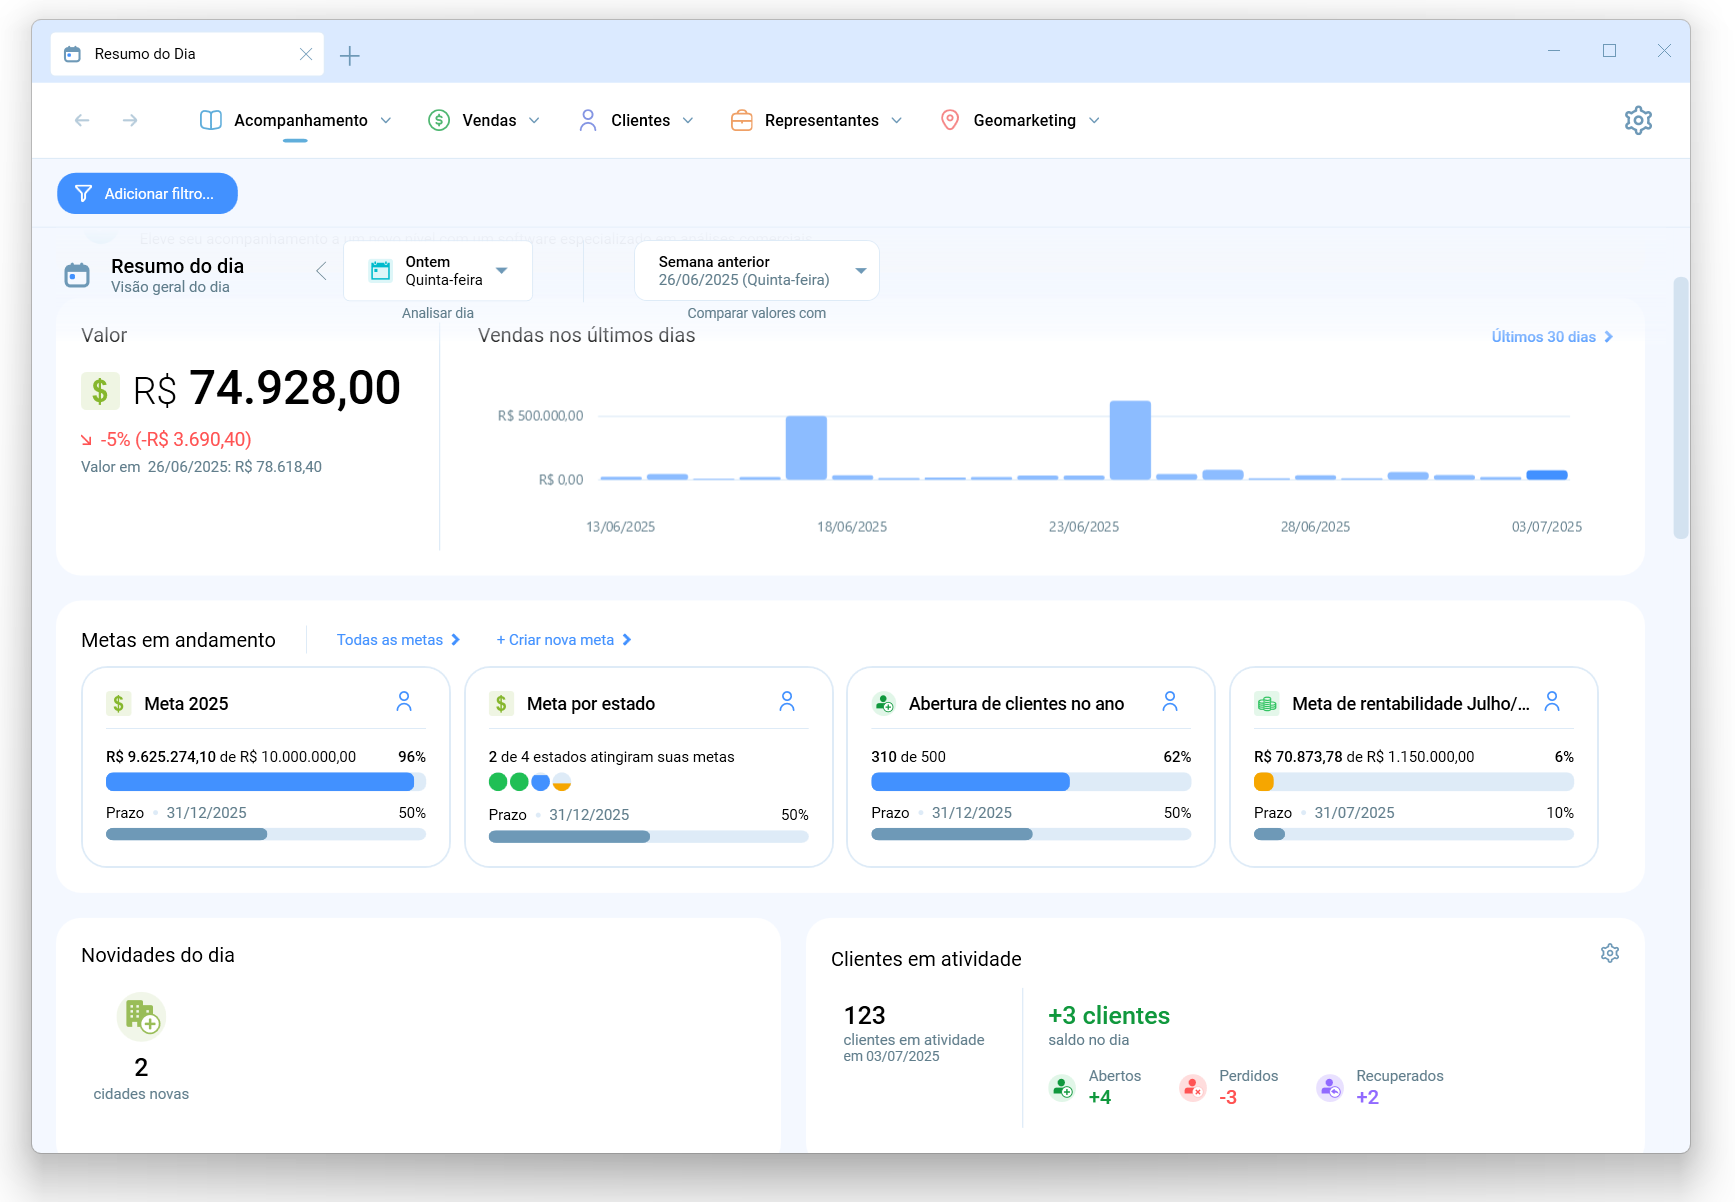Open the settings gear in the top toolbar

[x=1638, y=120]
